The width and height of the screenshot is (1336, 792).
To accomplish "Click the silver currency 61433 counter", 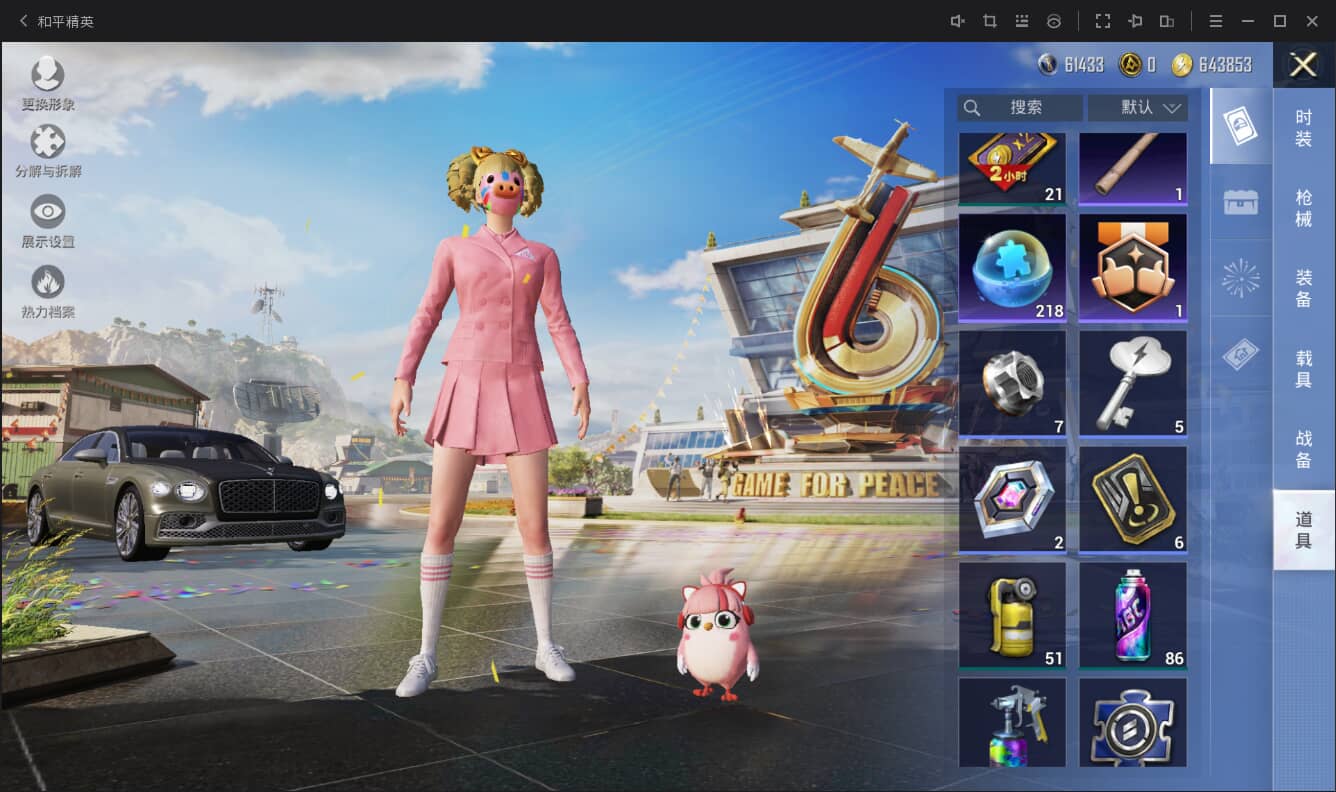I will (x=1071, y=65).
